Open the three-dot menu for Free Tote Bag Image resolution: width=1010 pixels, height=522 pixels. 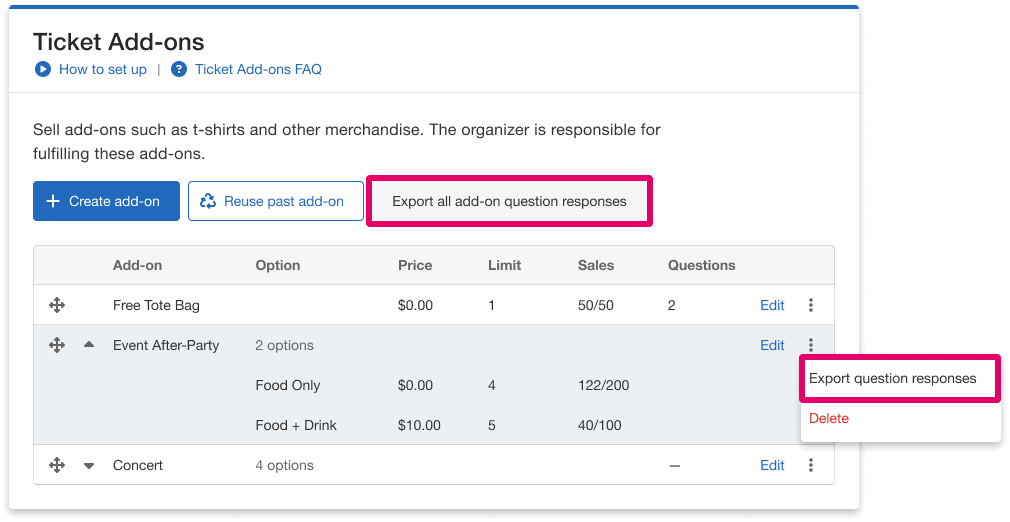coord(811,305)
